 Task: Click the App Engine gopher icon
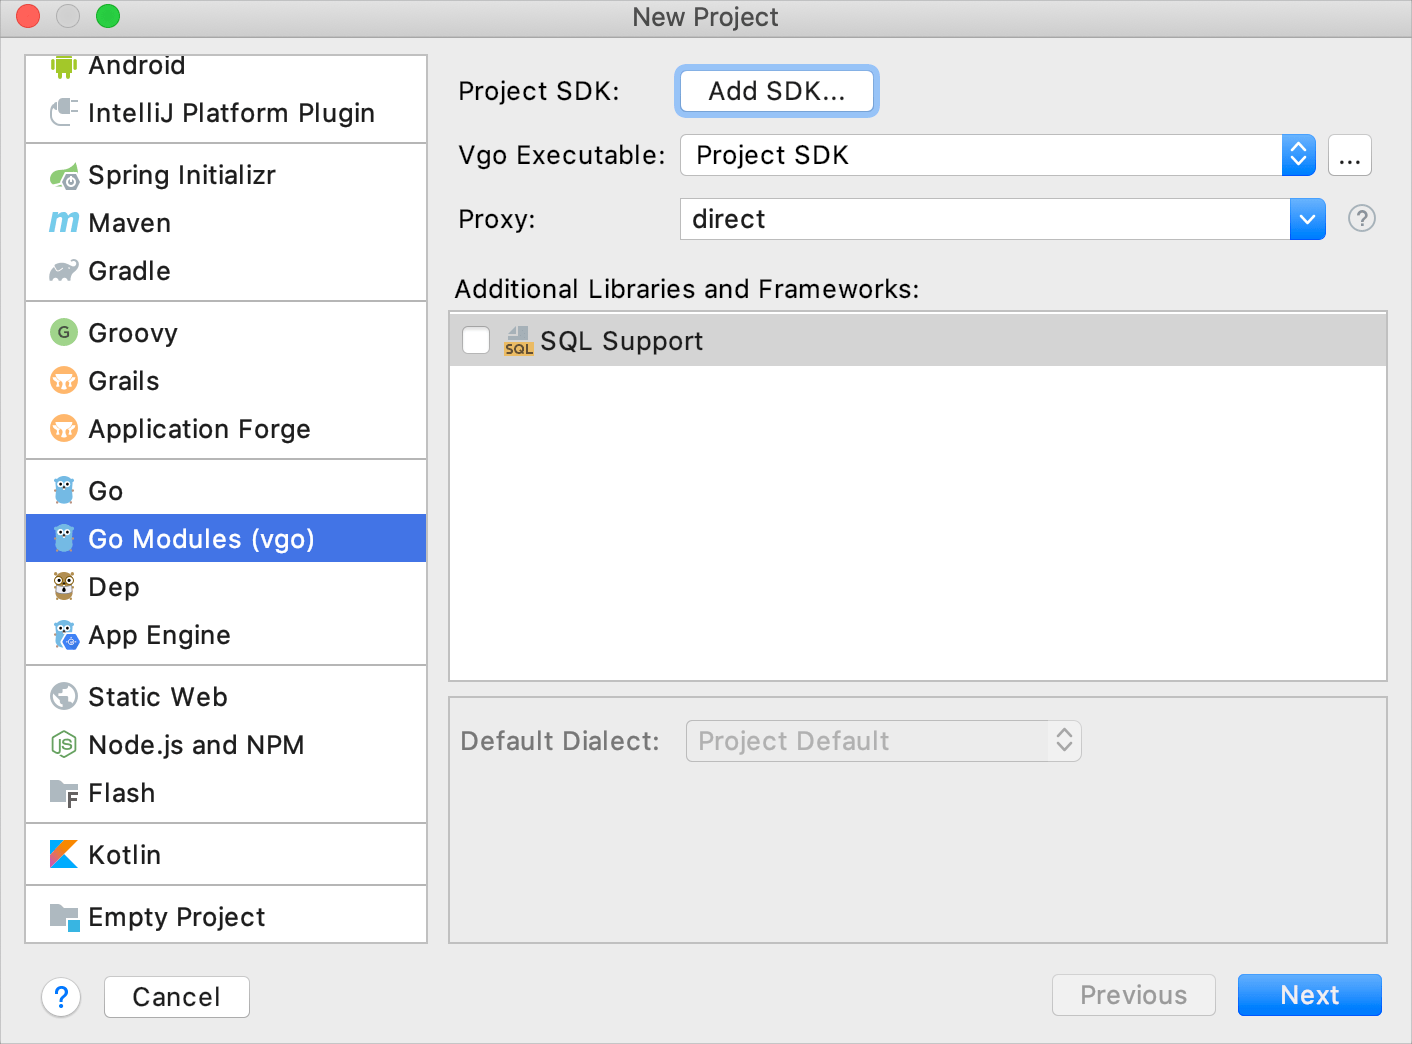65,635
